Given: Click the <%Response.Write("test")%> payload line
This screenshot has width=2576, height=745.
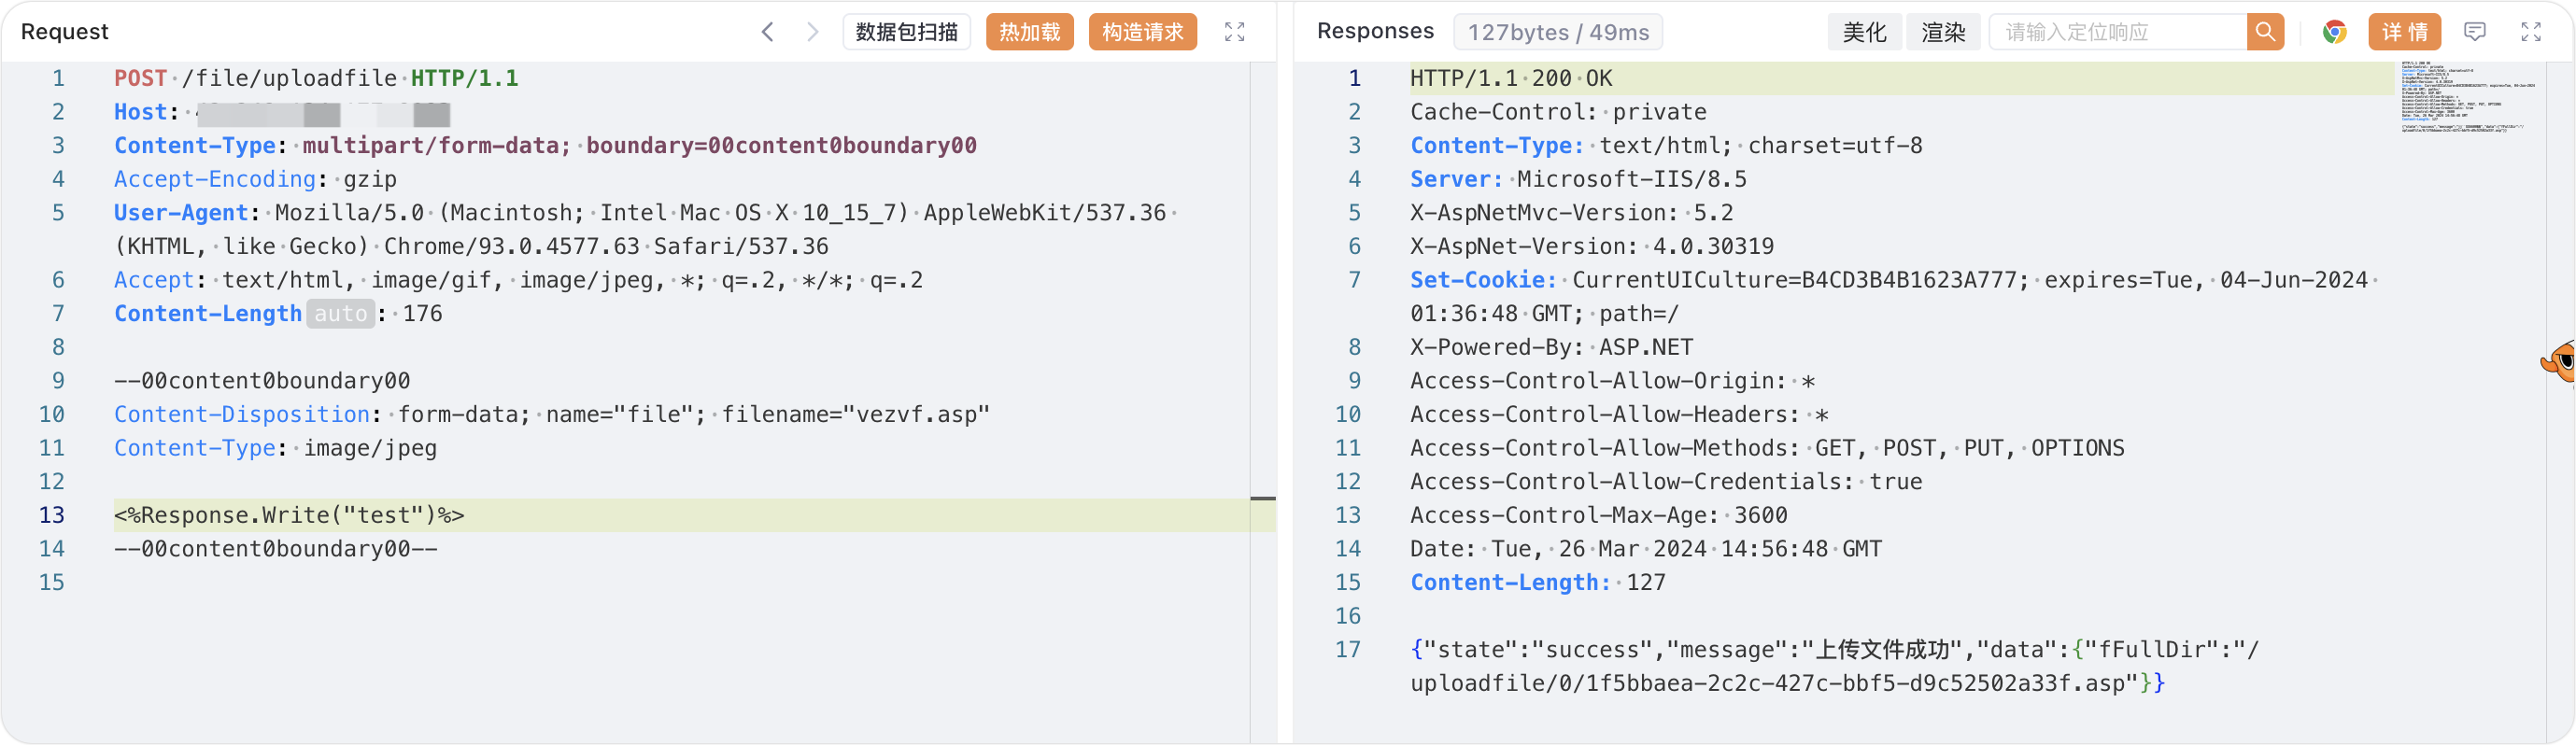Looking at the screenshot, I should point(289,516).
